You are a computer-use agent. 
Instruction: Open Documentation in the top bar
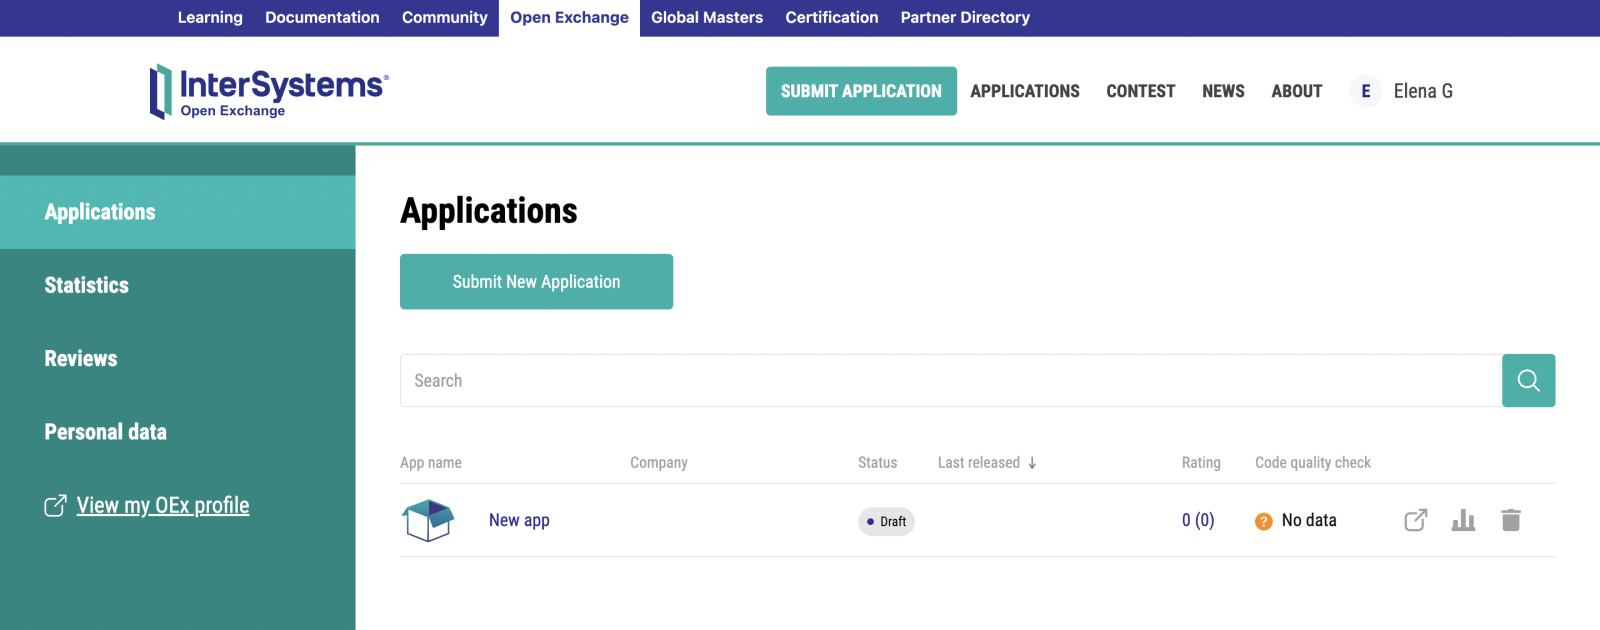coord(322,17)
